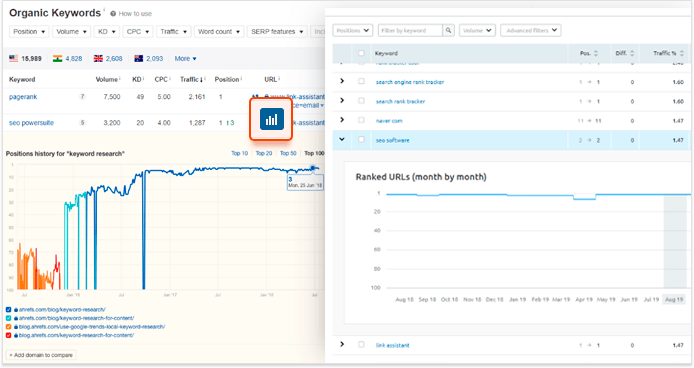The image size is (694, 368).
Task: Select Aug 19 on Ranked URLs chart axis
Action: coord(674,299)
